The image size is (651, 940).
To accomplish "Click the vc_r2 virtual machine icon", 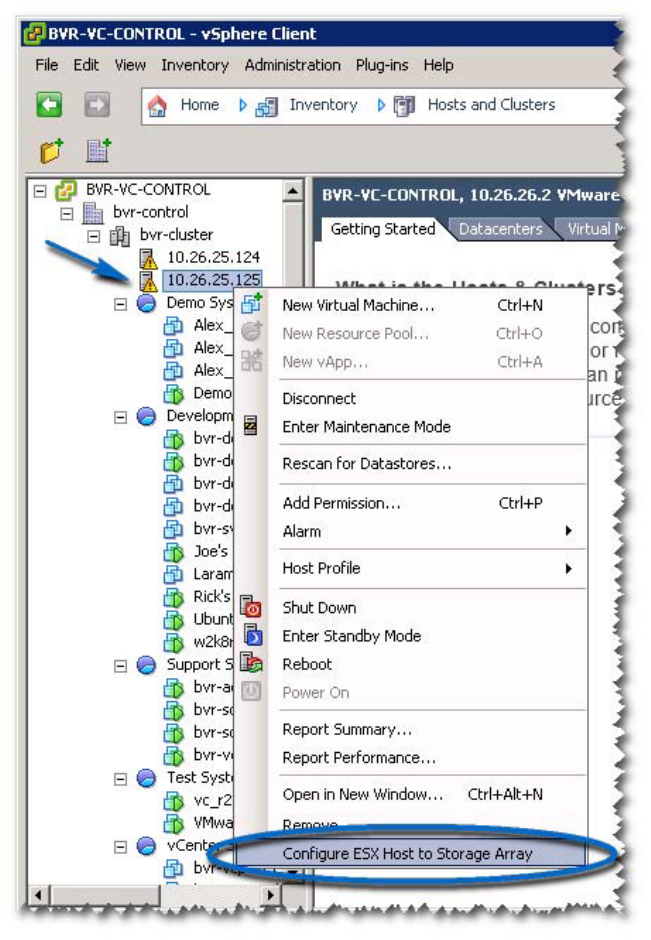I will 173,801.
